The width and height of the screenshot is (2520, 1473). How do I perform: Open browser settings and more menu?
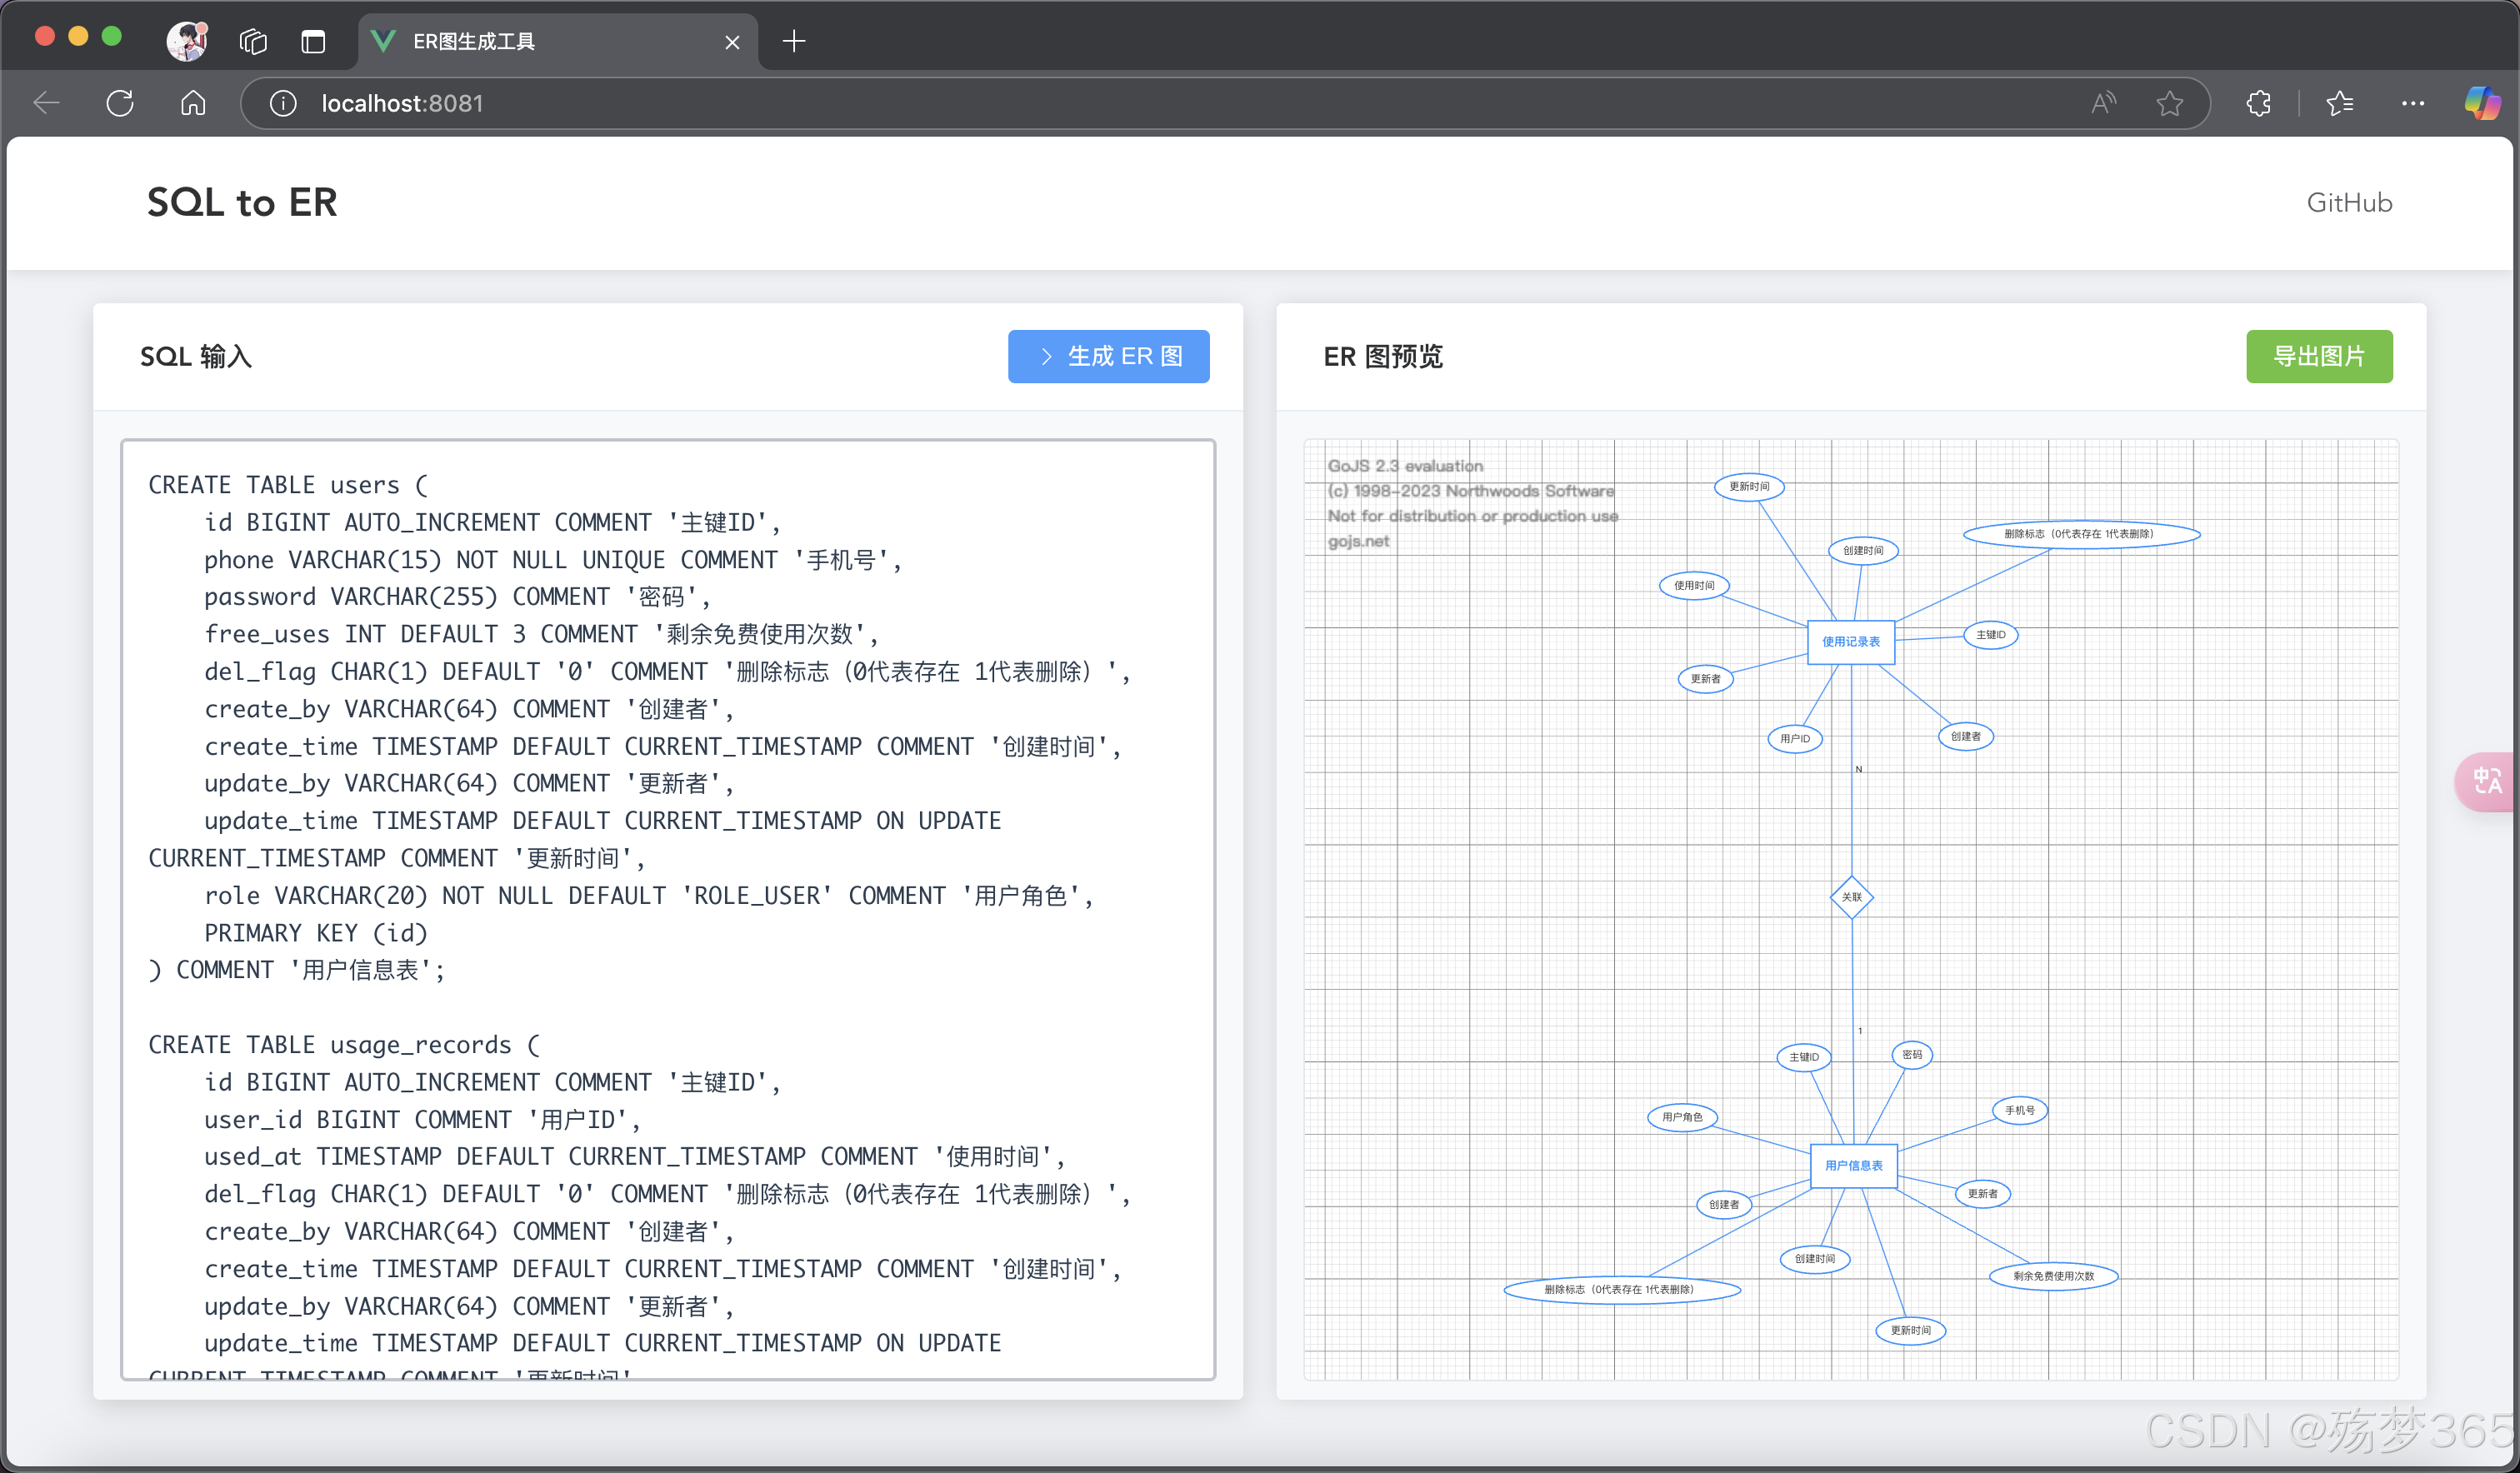[x=2412, y=103]
